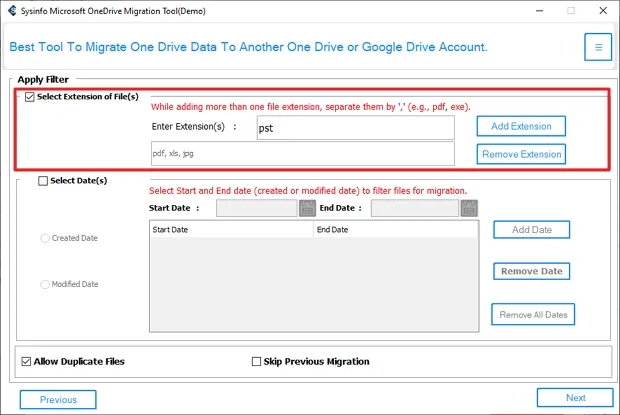The width and height of the screenshot is (620, 415).
Task: Select the Modified Date radio button
Action: (x=46, y=284)
